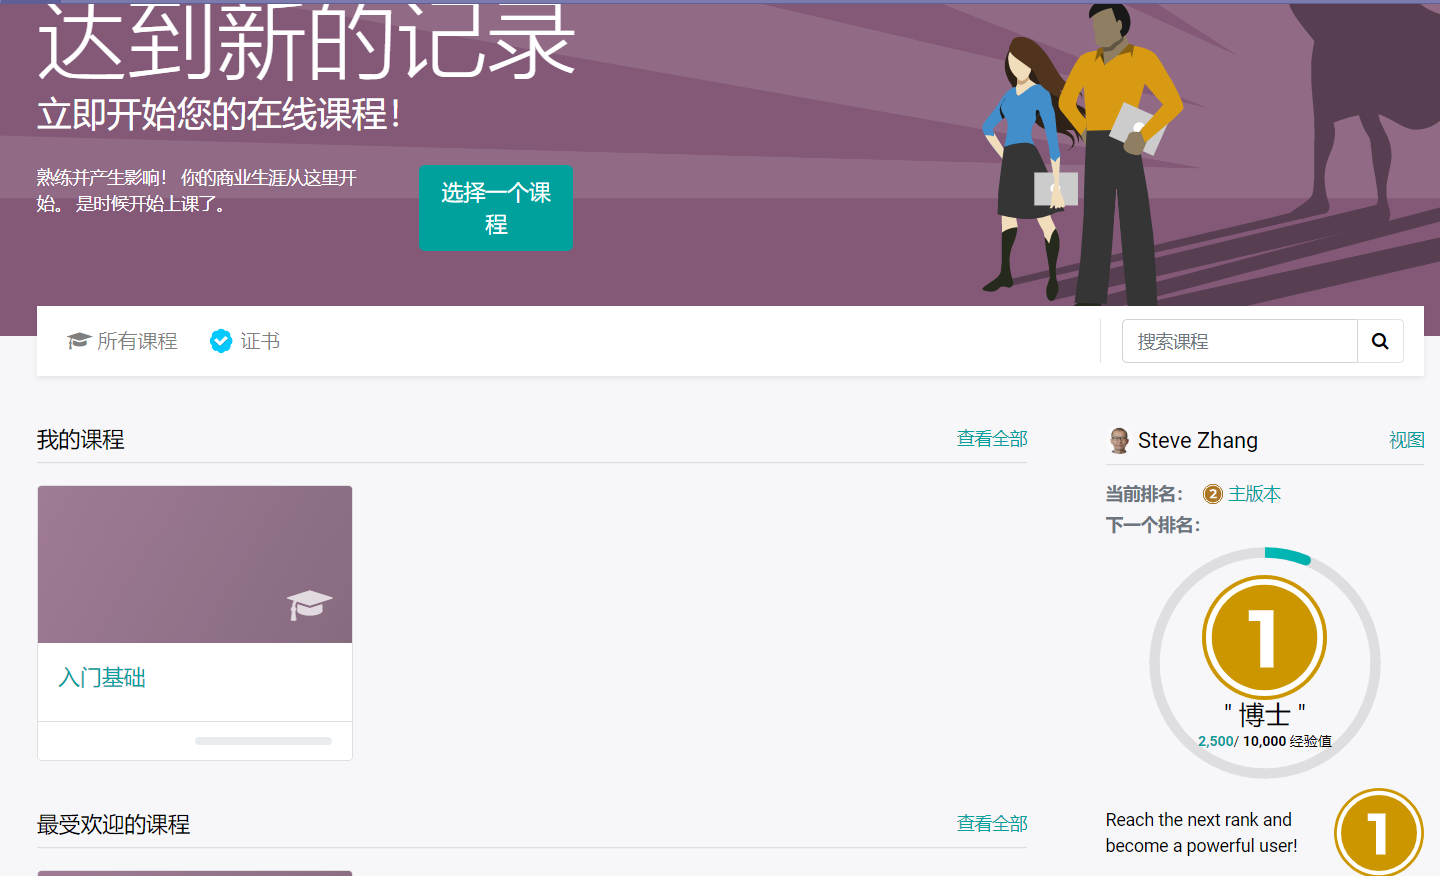
Task: Click the 视图 link beside Steve Zhang
Action: (x=1406, y=440)
